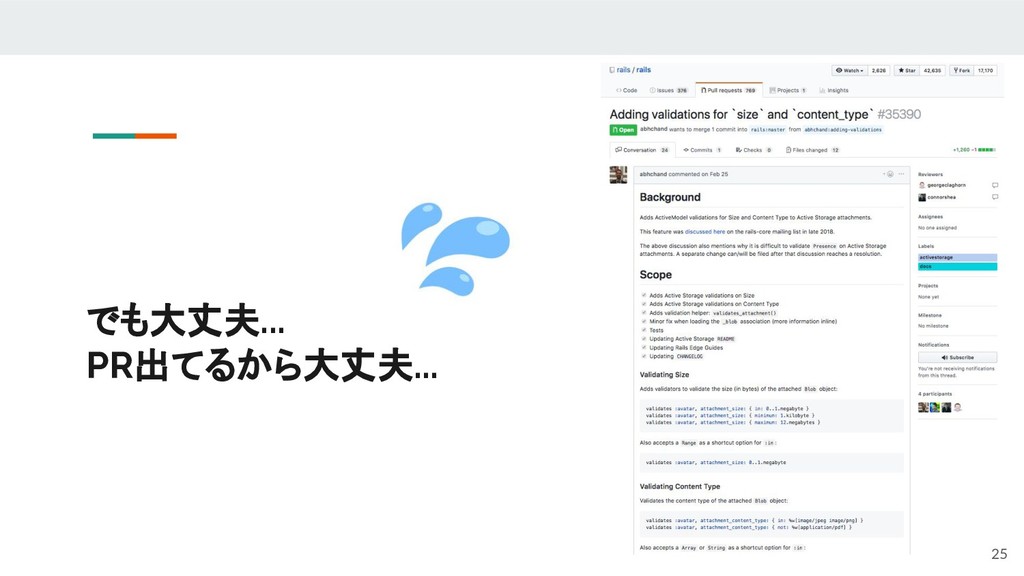Toggle 'Adds validation helper' checkbox
The width and height of the screenshot is (1024, 576).
(x=644, y=313)
